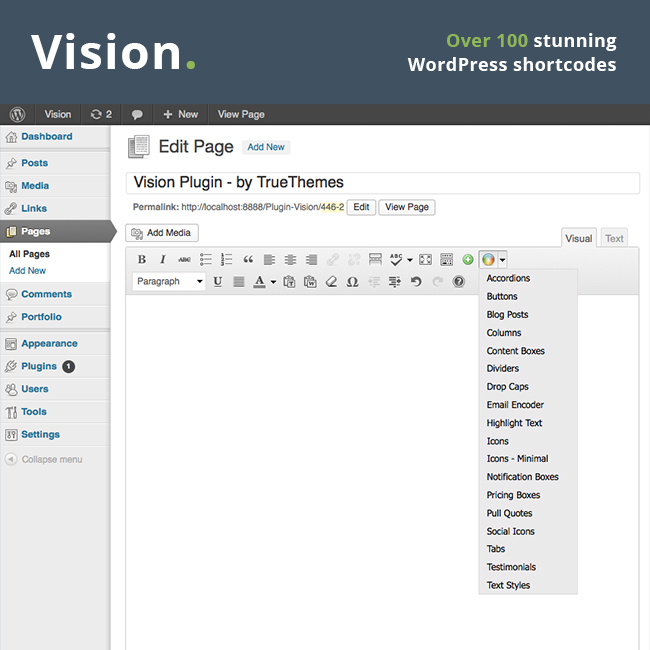Toggle fullscreen editing mode

click(425, 260)
